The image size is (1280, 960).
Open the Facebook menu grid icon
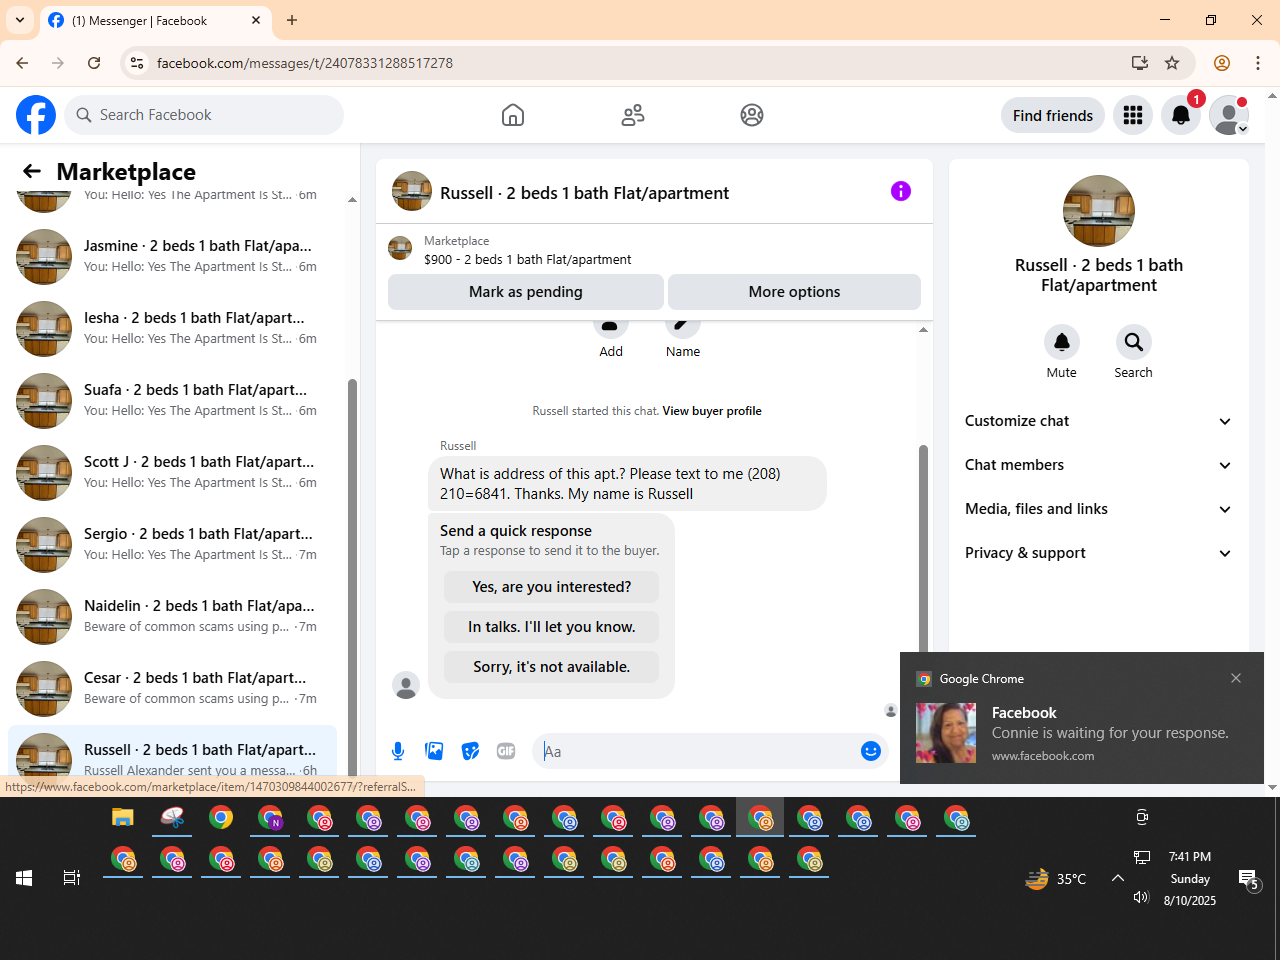tap(1133, 115)
